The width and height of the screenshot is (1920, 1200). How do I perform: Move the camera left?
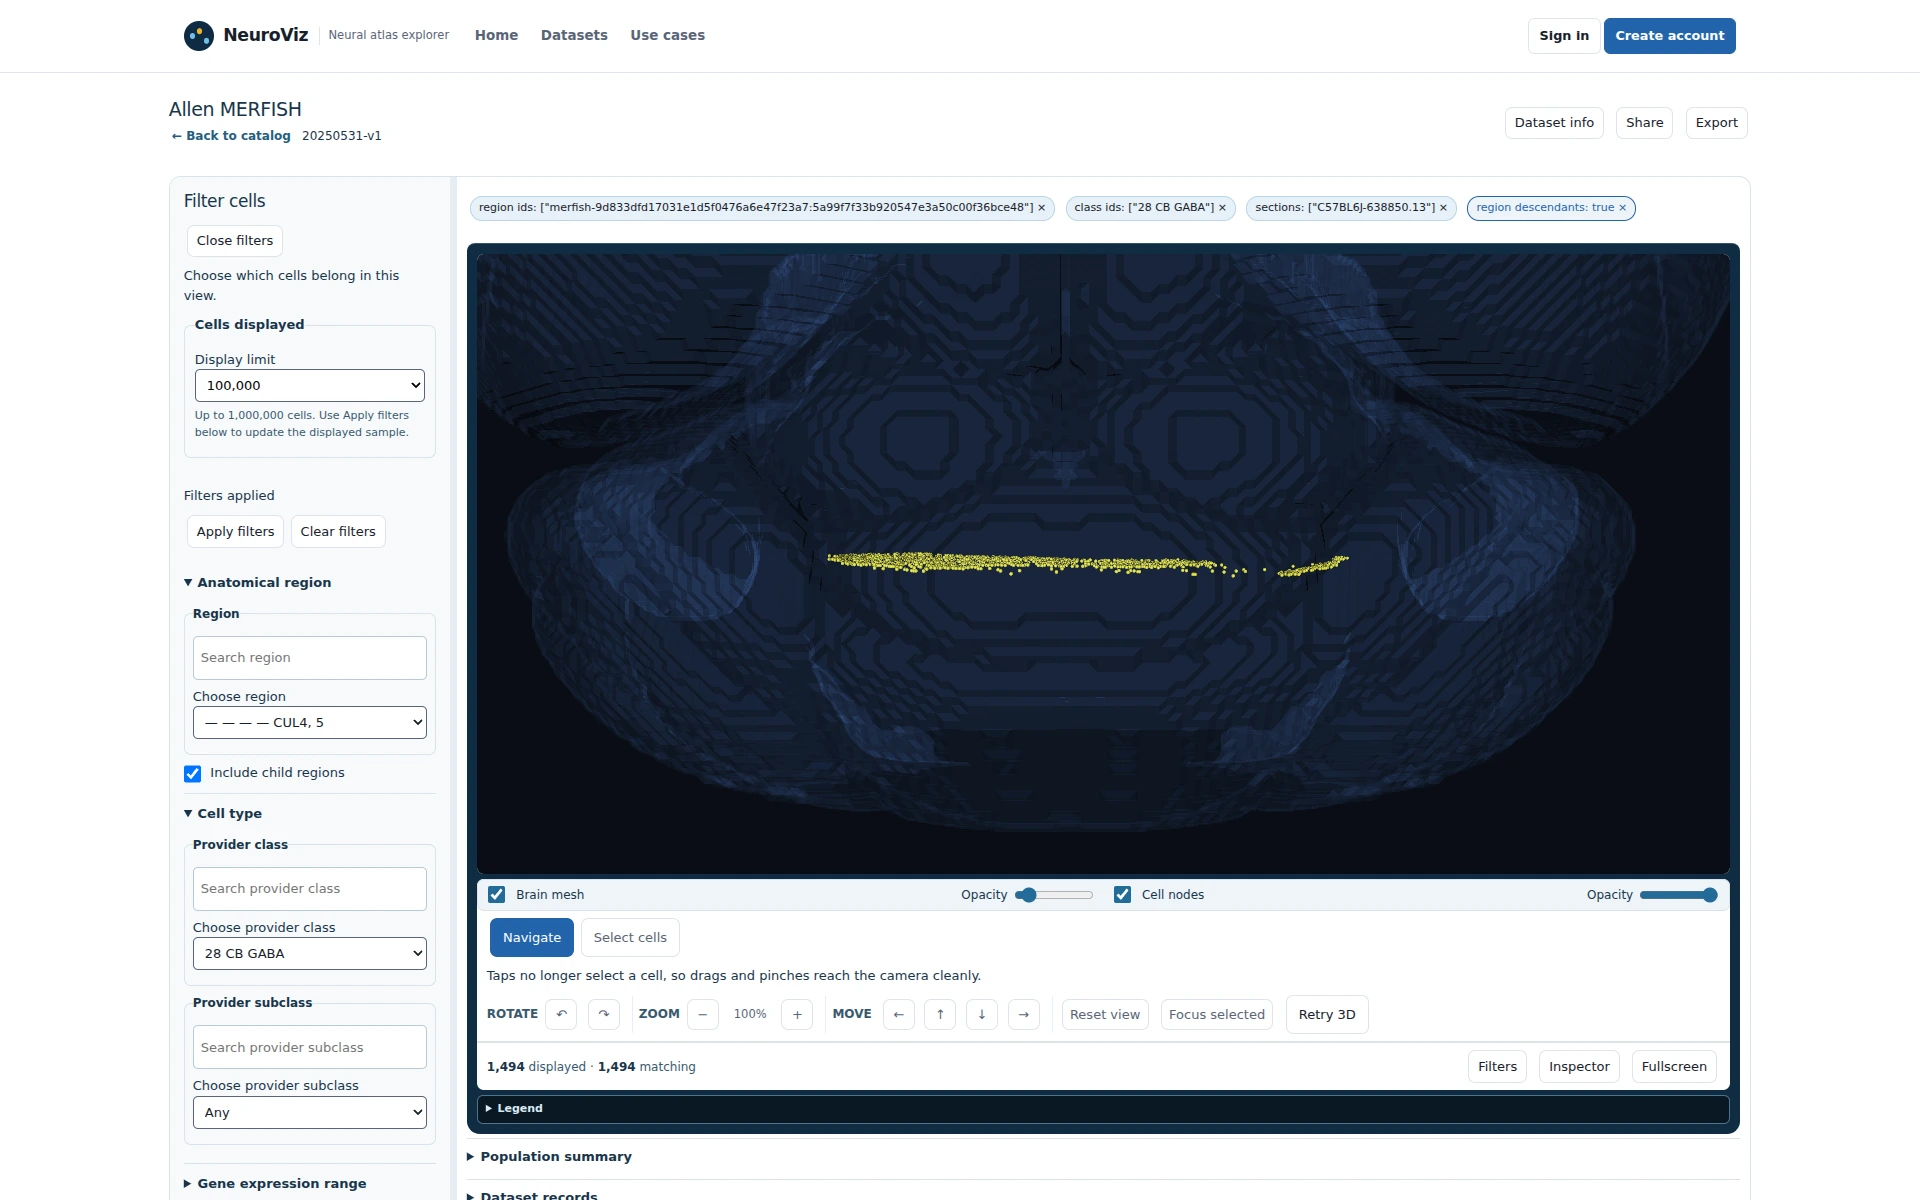(x=899, y=1014)
